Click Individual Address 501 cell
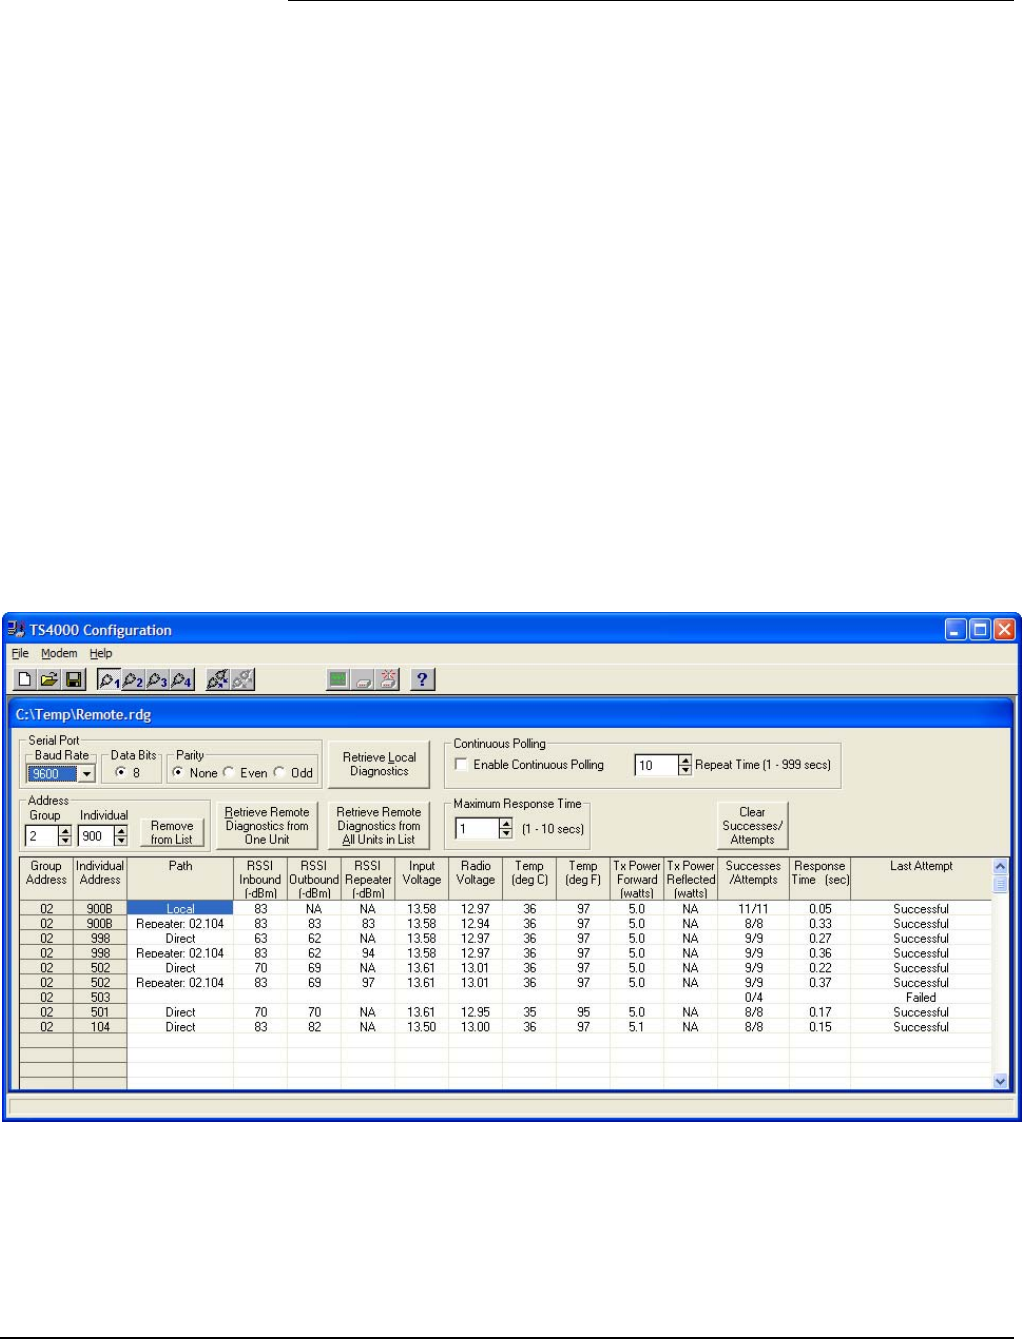Image resolution: width=1022 pixels, height=1339 pixels. tap(100, 1012)
